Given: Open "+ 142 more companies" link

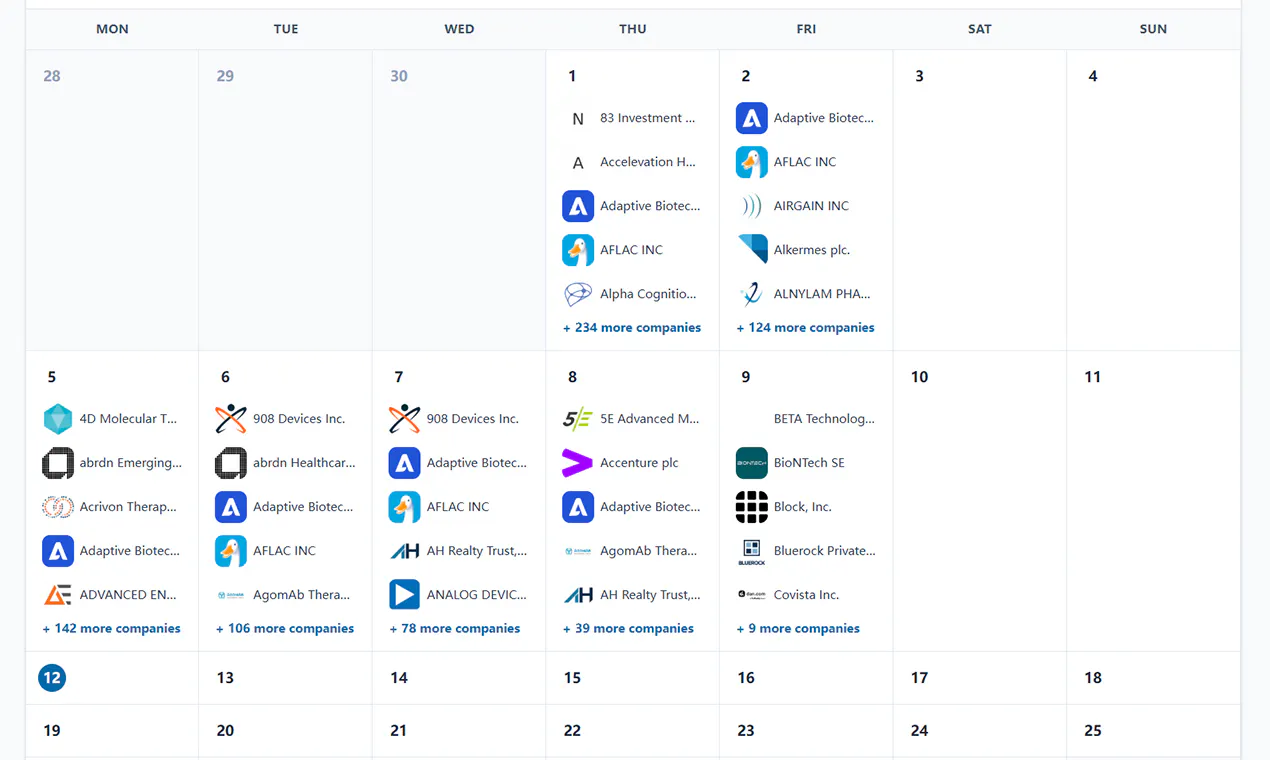Looking at the screenshot, I should point(111,629).
